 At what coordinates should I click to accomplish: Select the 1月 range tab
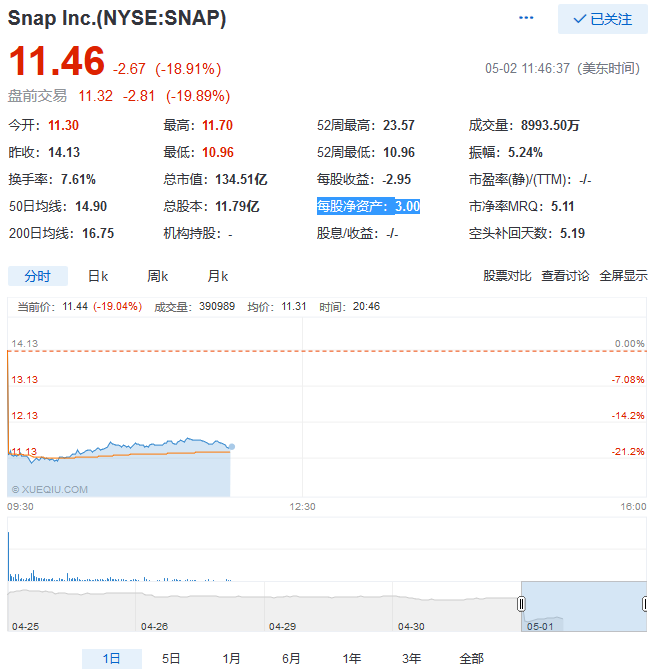tap(232, 658)
